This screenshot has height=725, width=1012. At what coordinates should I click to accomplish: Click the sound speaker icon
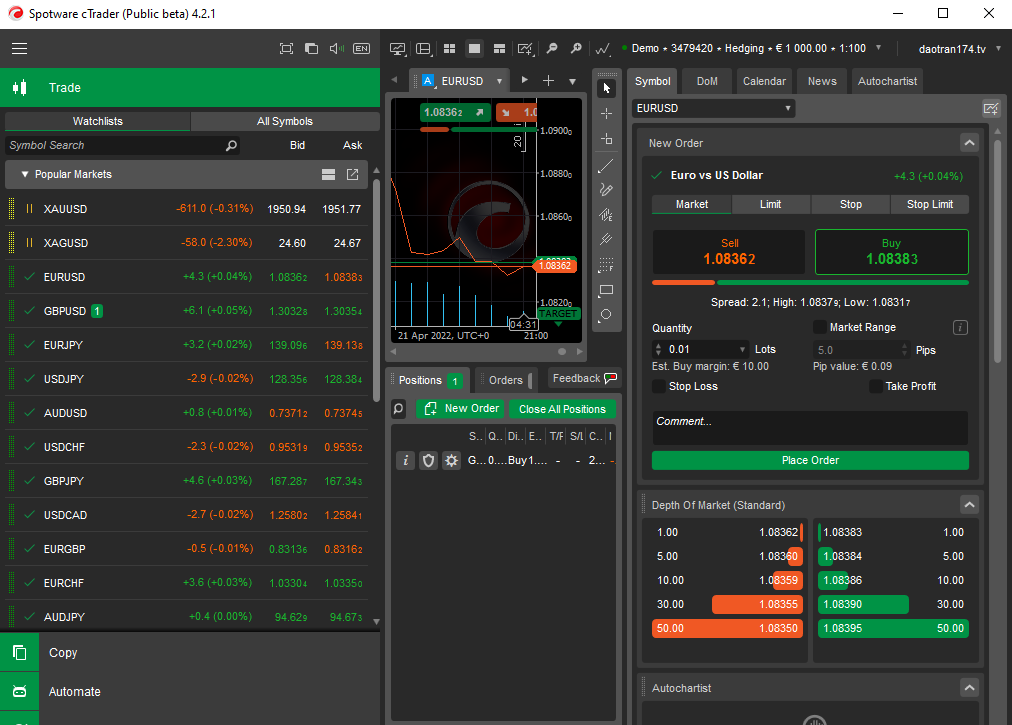[x=336, y=48]
